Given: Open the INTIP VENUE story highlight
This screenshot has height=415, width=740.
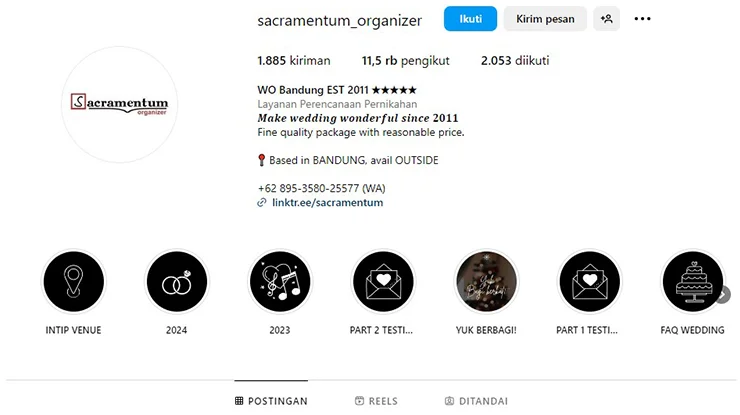Looking at the screenshot, I should tap(73, 282).
